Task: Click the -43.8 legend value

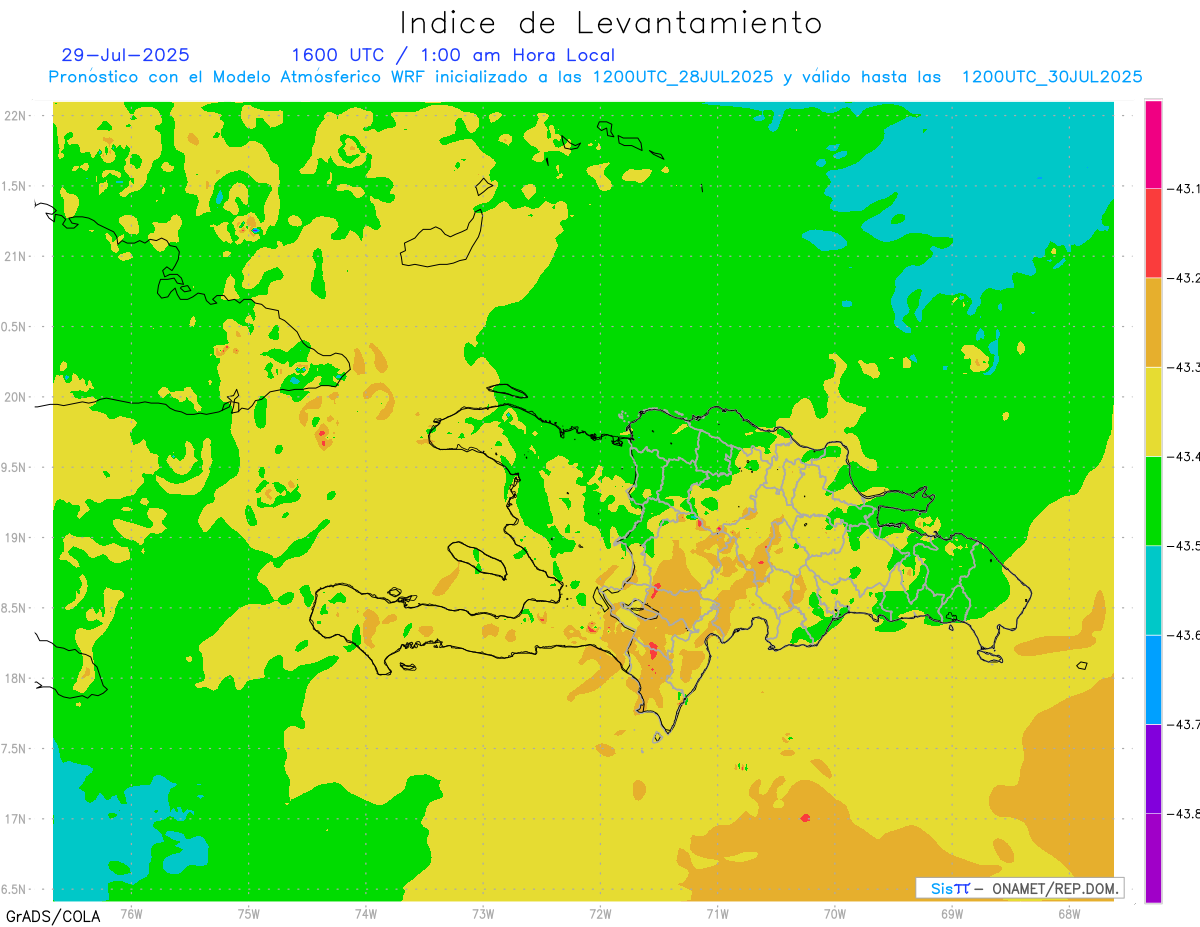Action: 1184,813
